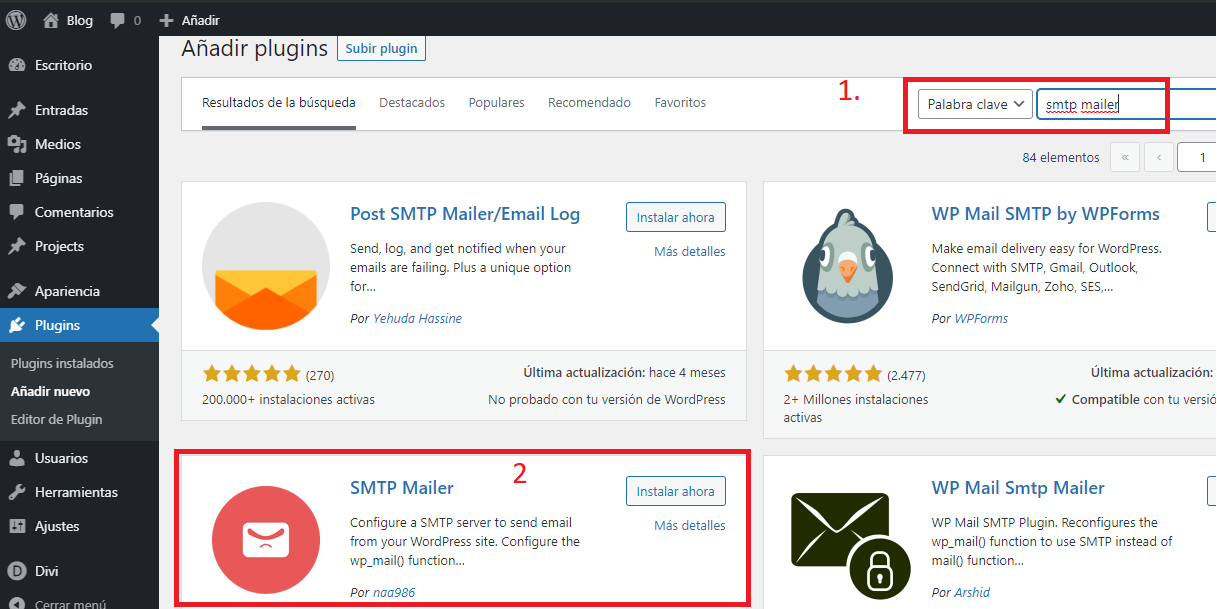Screen dimensions: 1217x609
Task: Open author Yehuda Hassine link
Action: click(417, 318)
